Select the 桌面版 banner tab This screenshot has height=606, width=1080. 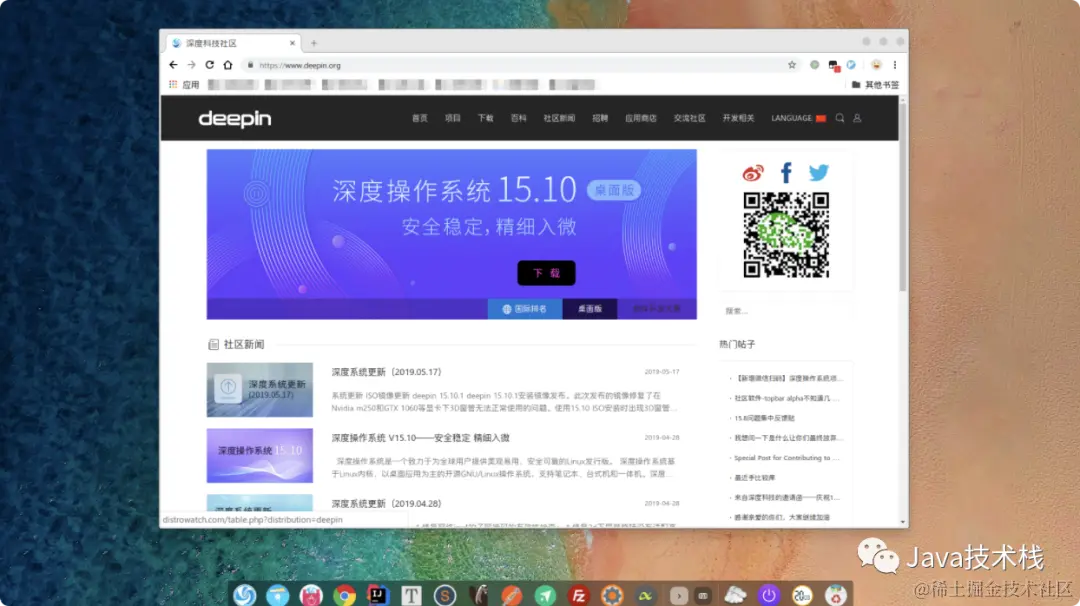pyautogui.click(x=590, y=309)
